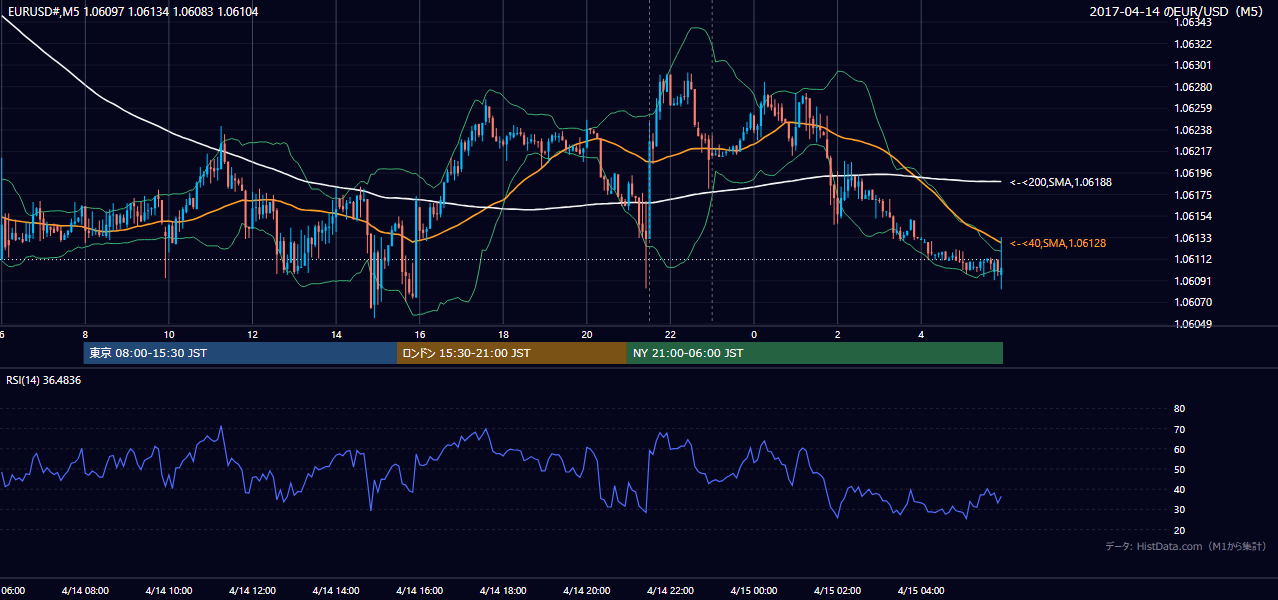Click the 4/15 04:00 time label
Screen dimensions: 1278x600
point(922,590)
